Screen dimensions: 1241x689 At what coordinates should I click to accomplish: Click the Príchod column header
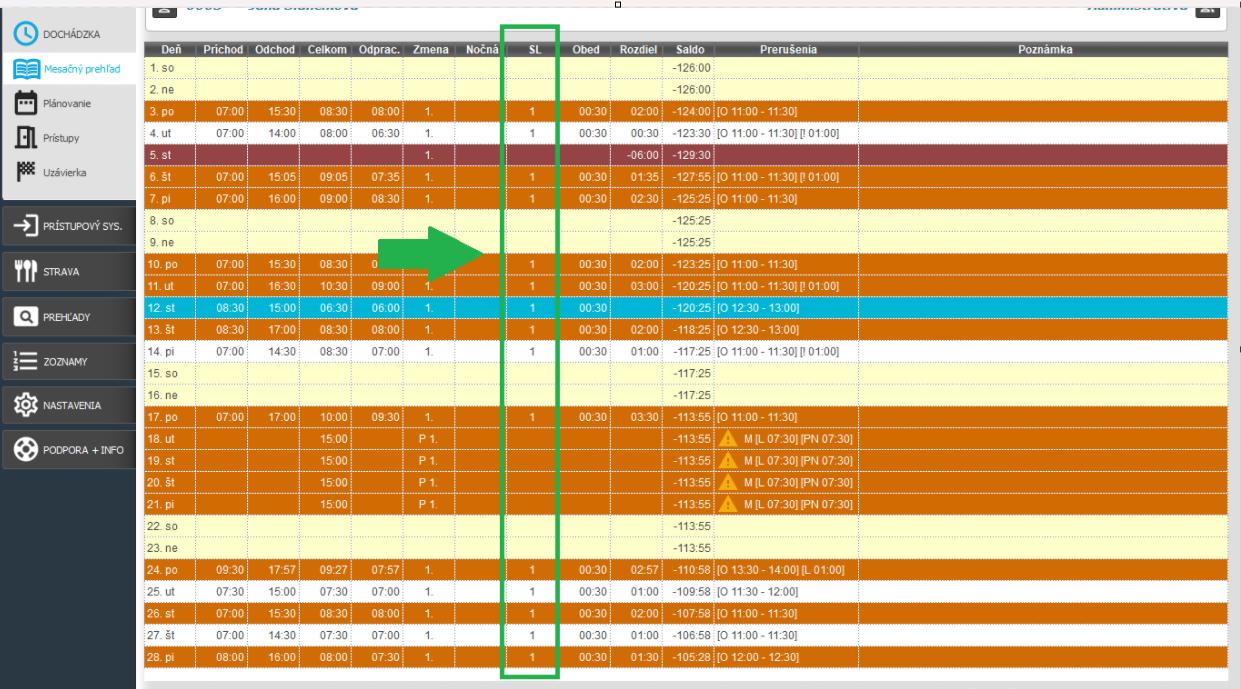click(223, 49)
